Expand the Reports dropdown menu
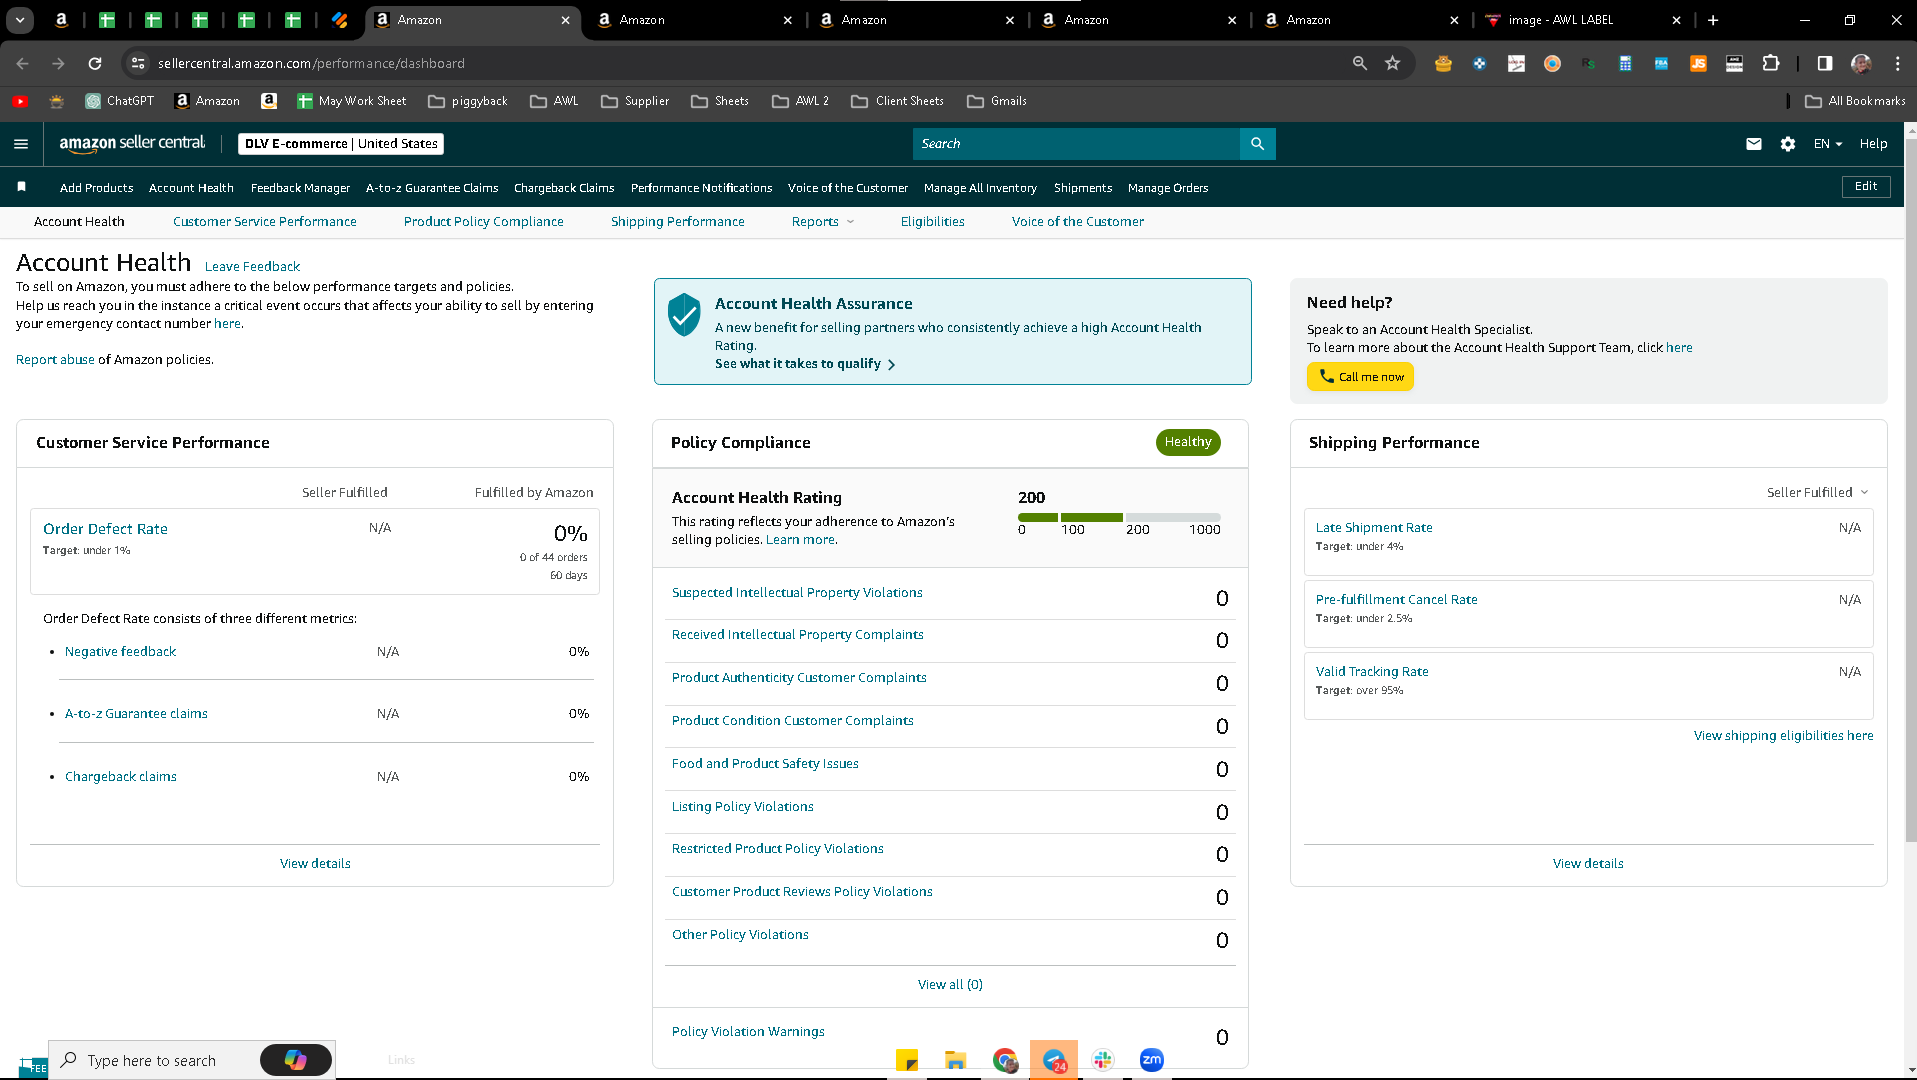The width and height of the screenshot is (1917, 1080). tap(823, 222)
